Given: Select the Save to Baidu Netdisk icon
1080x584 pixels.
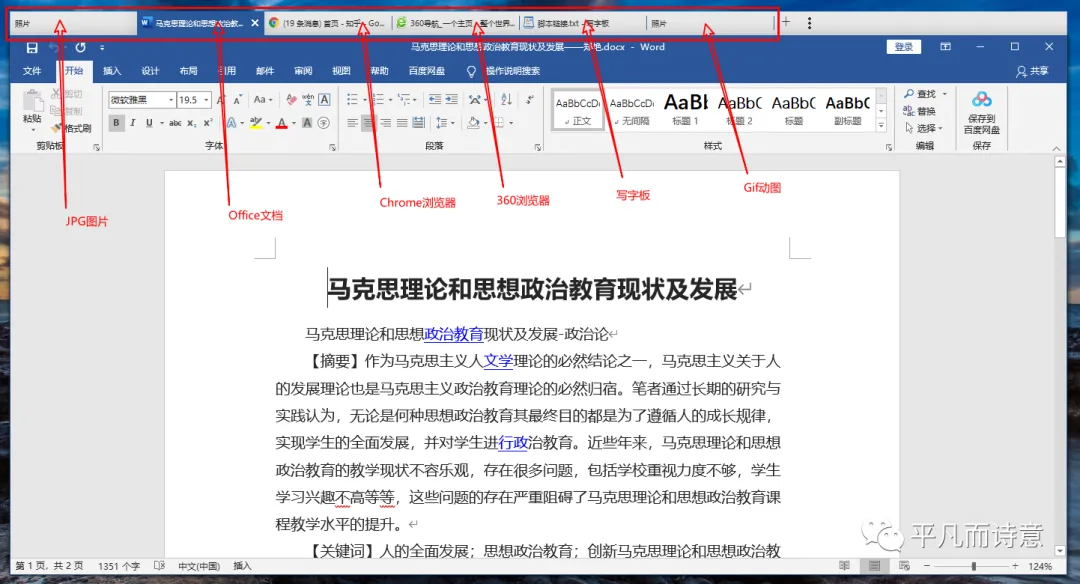Looking at the screenshot, I should point(981,112).
